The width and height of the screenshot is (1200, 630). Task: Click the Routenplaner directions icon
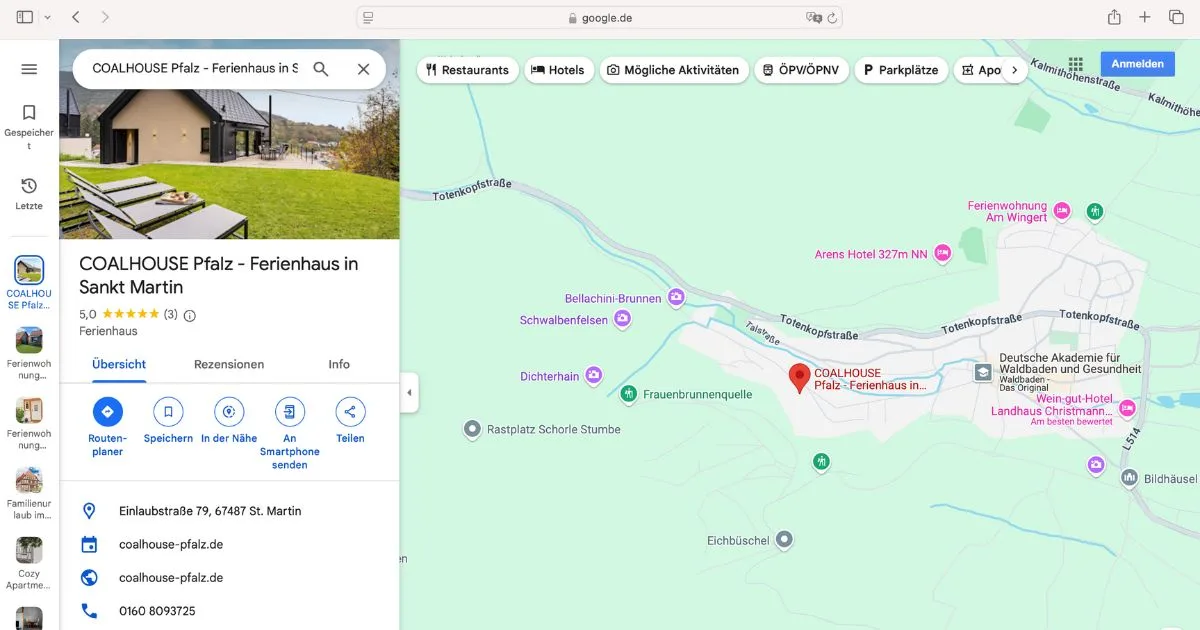pos(107,412)
